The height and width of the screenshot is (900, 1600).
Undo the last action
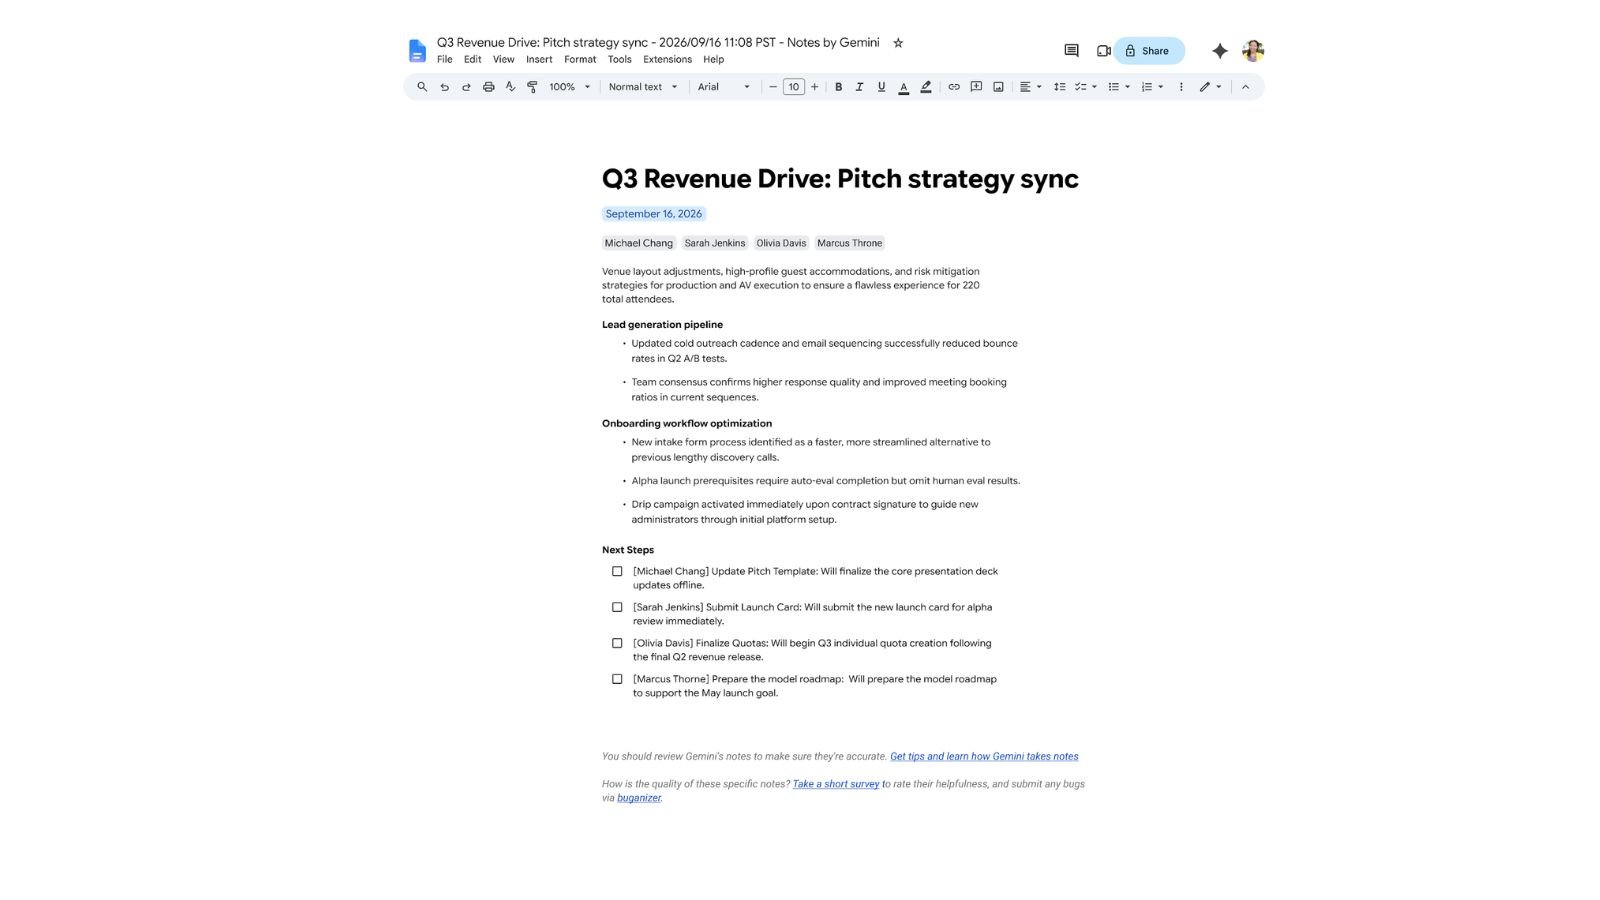click(444, 87)
